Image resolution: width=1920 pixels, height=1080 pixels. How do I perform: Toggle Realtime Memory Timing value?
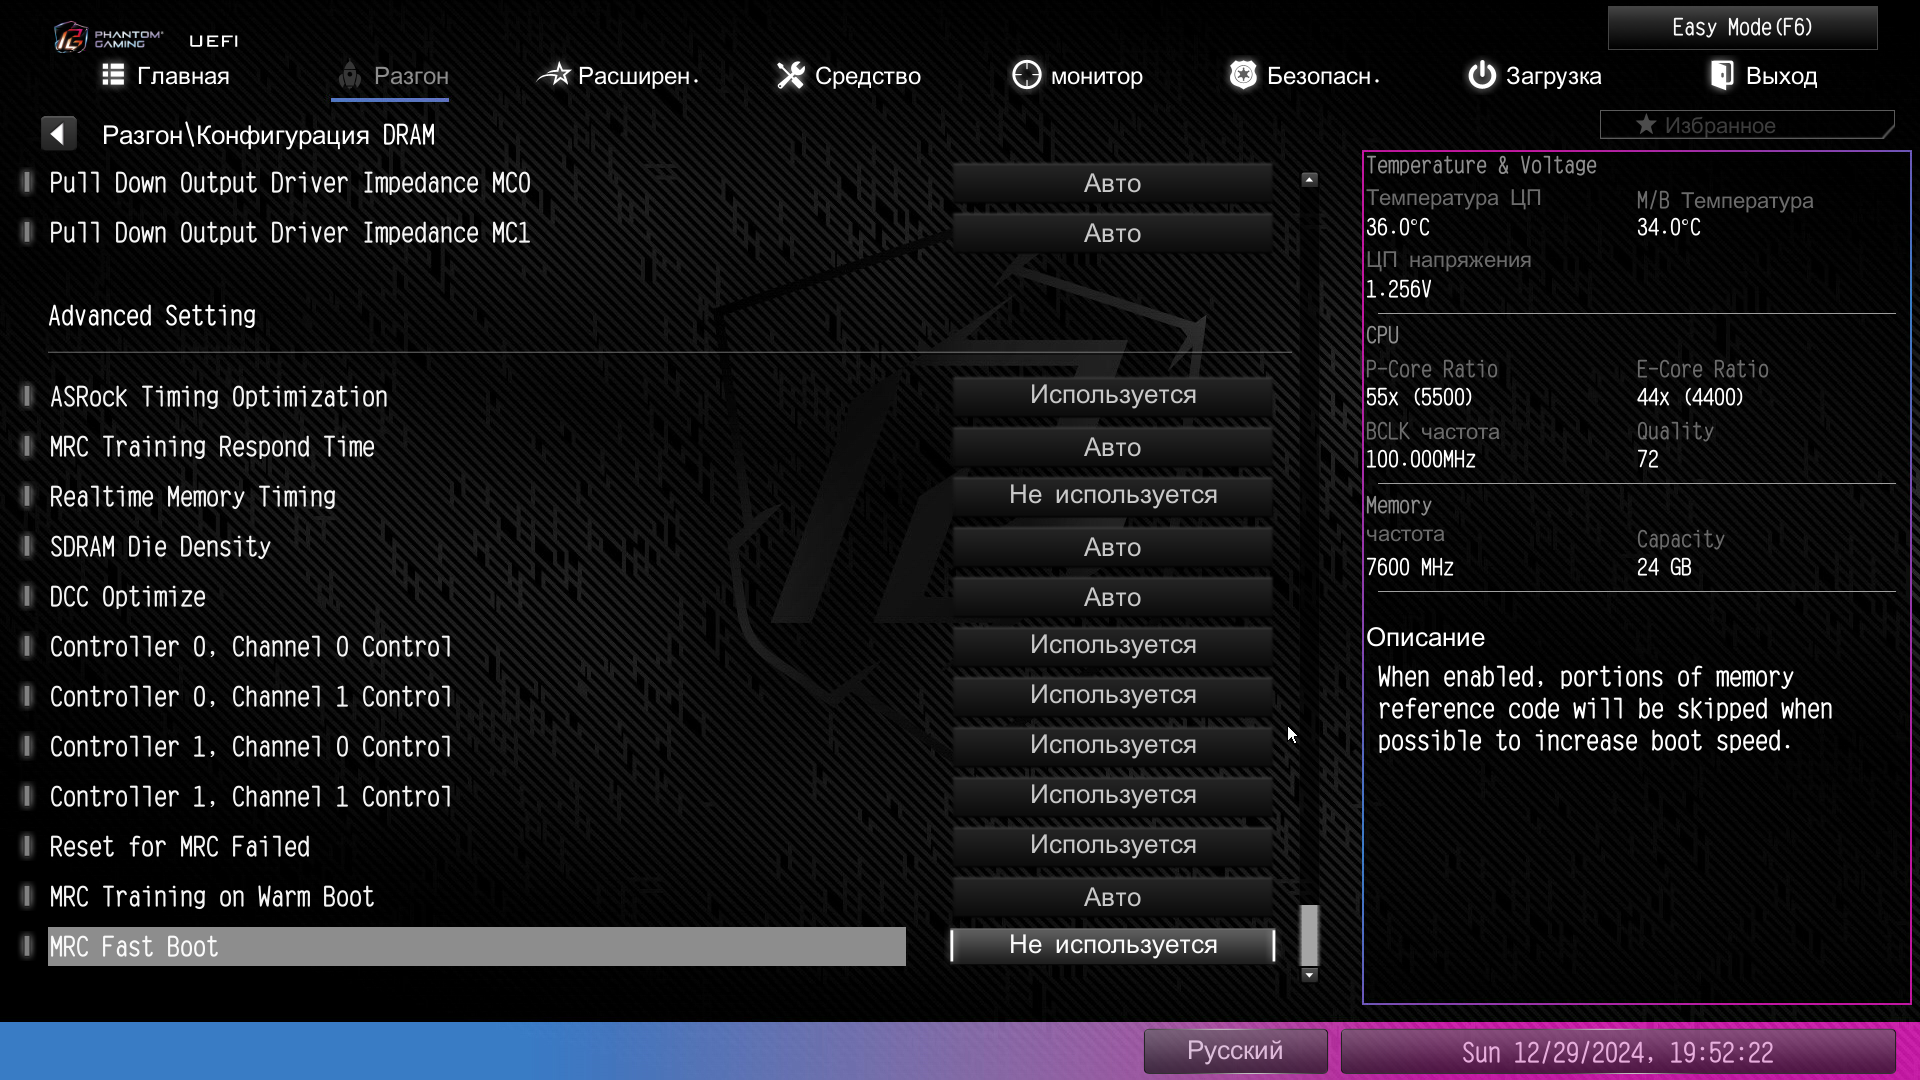(x=1112, y=495)
